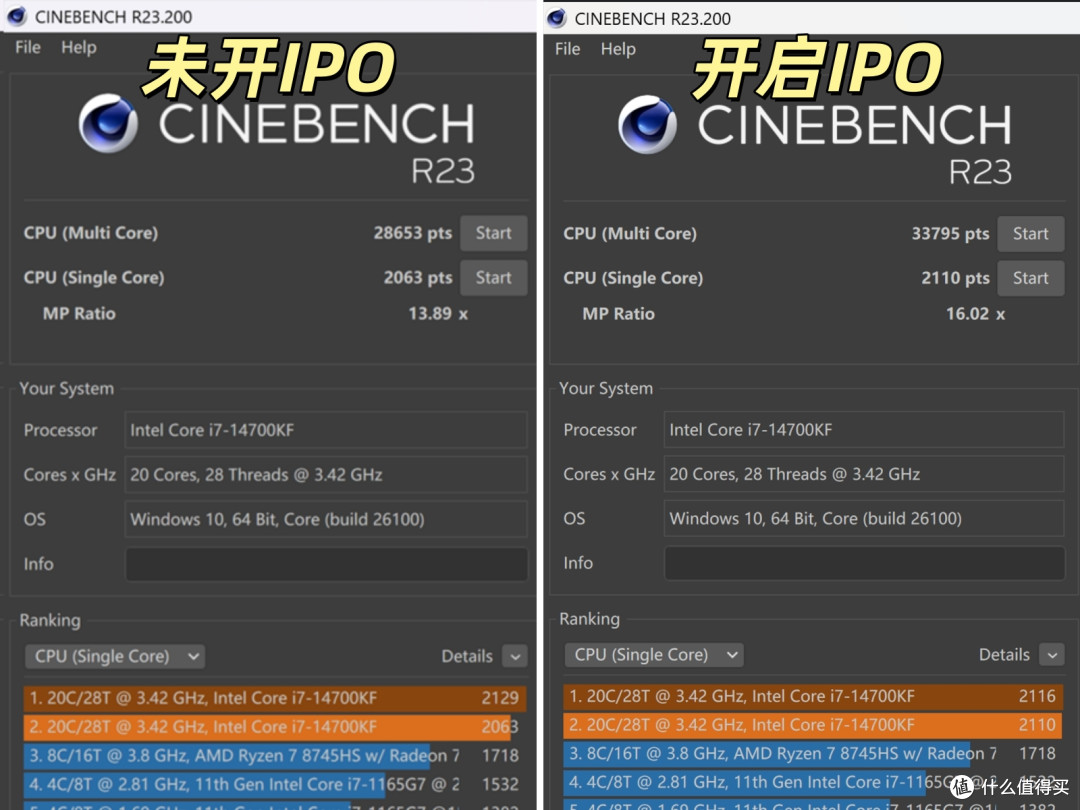Select ranking row scoring 2129 in left window
Viewport: 1080px width, 810px height.
275,698
